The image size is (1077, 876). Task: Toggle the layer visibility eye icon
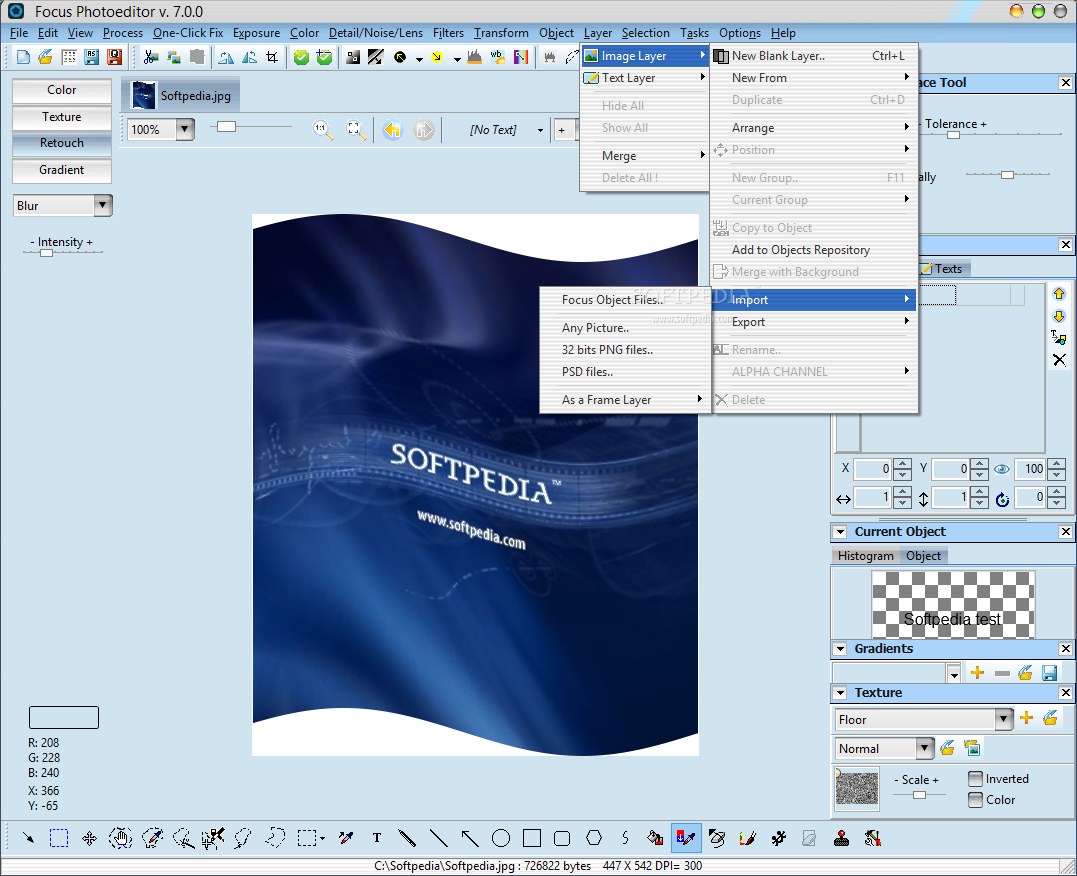tap(1002, 469)
